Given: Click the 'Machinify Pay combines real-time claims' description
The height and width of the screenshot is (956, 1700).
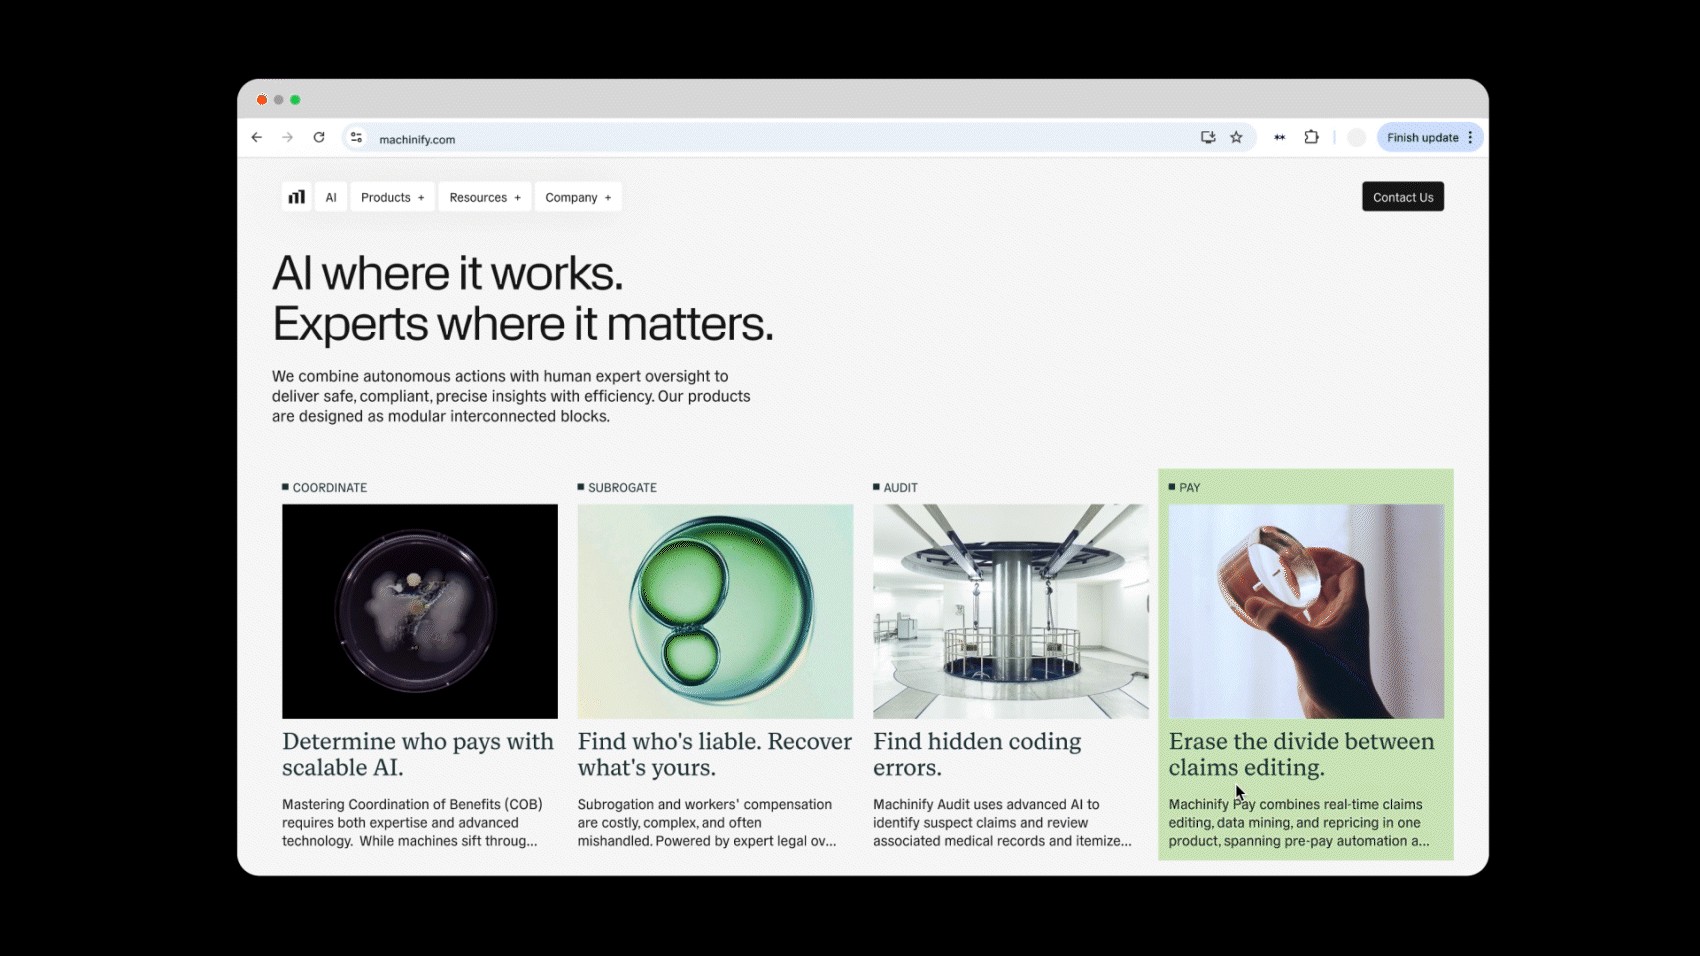Looking at the screenshot, I should click(x=1299, y=823).
